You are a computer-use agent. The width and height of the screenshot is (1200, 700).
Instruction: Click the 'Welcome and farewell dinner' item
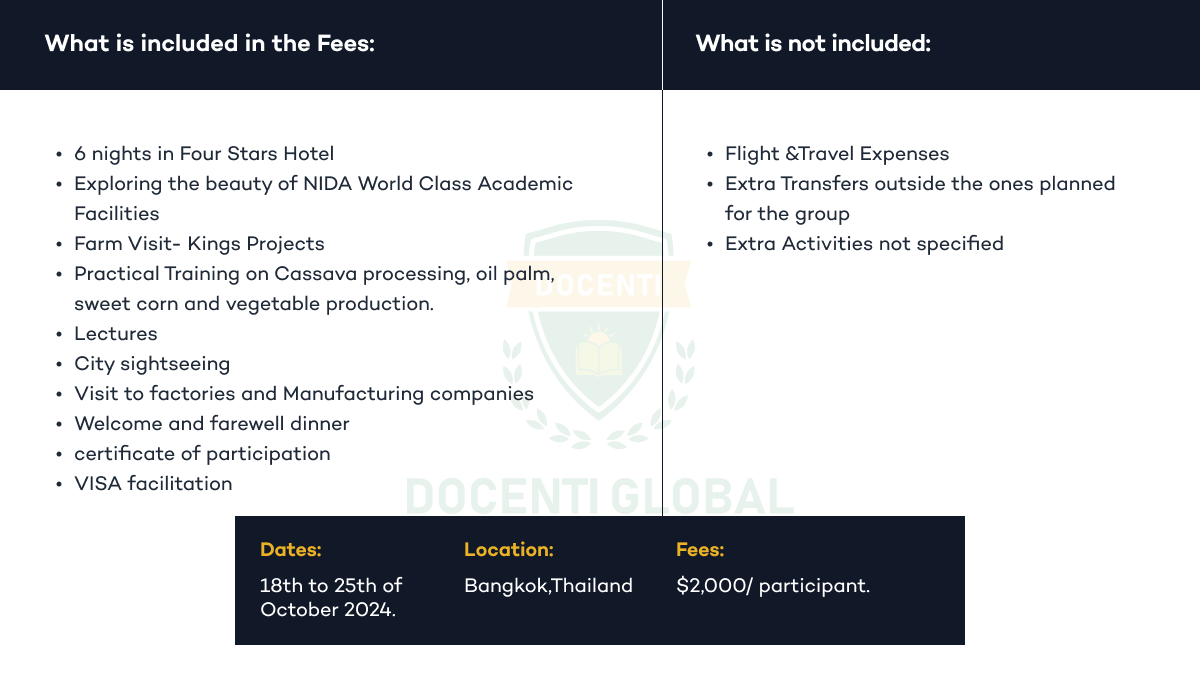212,424
